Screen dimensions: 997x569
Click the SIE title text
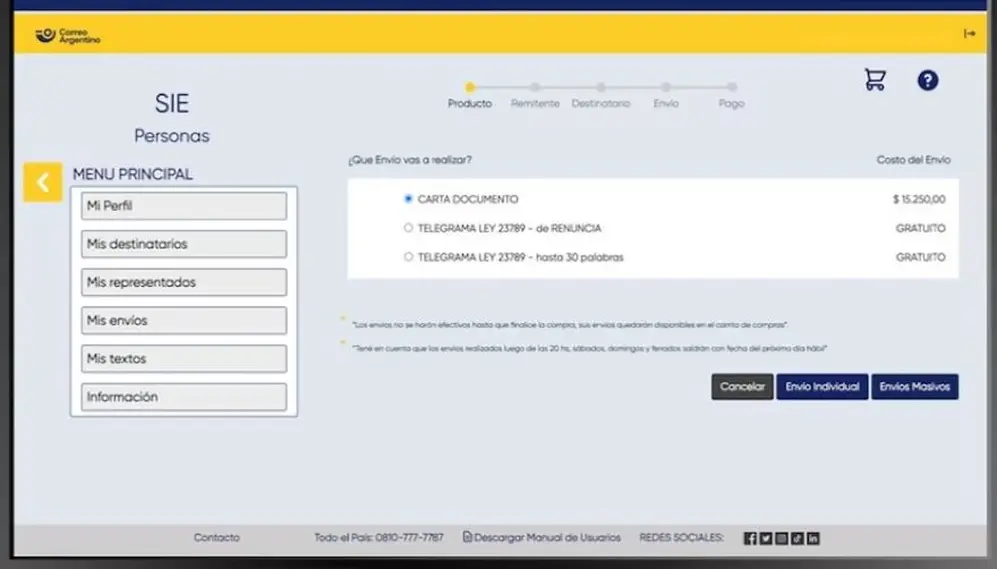click(x=172, y=103)
